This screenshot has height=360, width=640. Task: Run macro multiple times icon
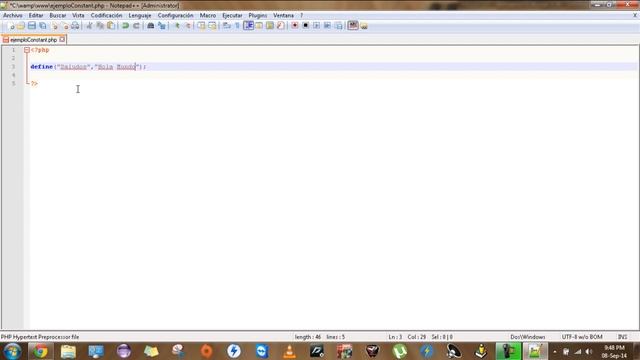(x=327, y=26)
